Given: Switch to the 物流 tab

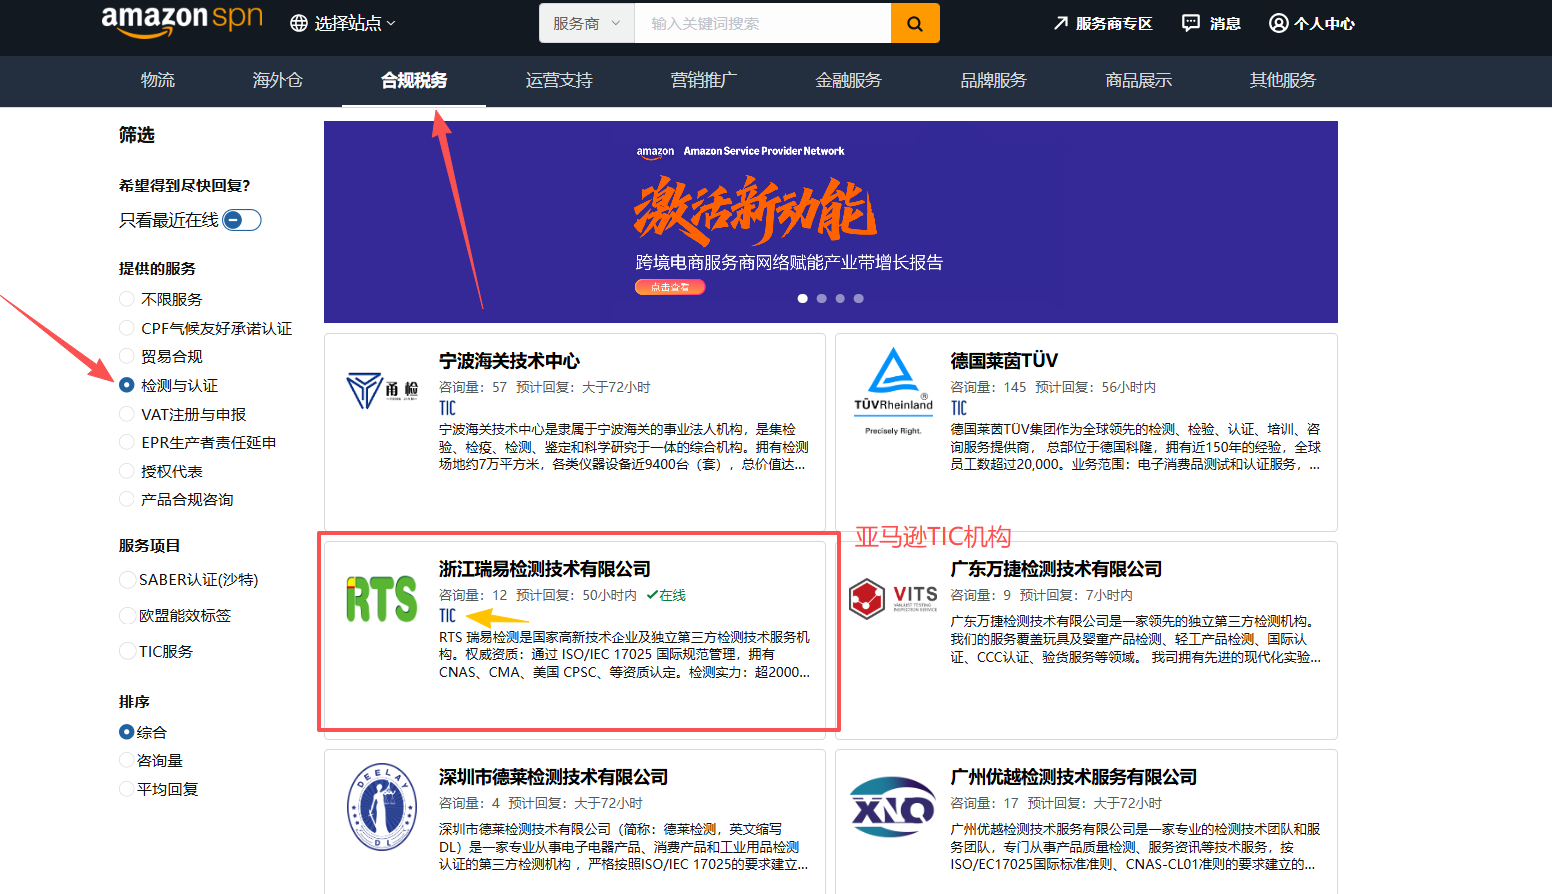Looking at the screenshot, I should 158,80.
